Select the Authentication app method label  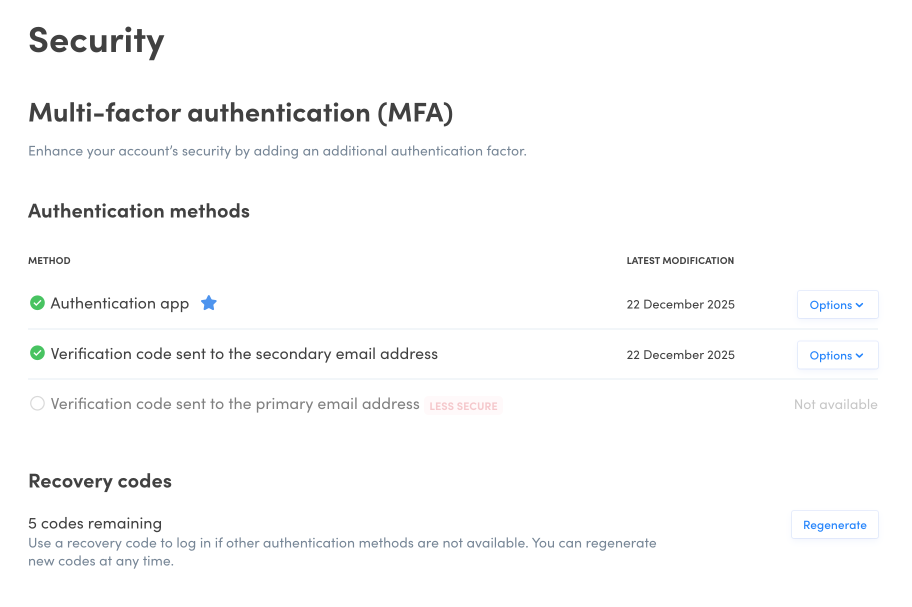(x=120, y=303)
